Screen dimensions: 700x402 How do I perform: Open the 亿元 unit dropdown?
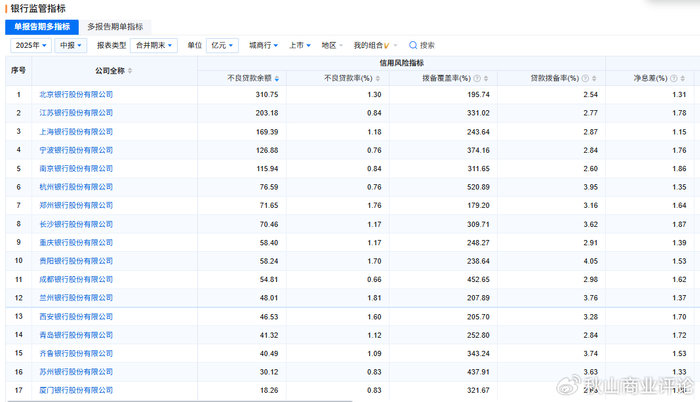(224, 45)
